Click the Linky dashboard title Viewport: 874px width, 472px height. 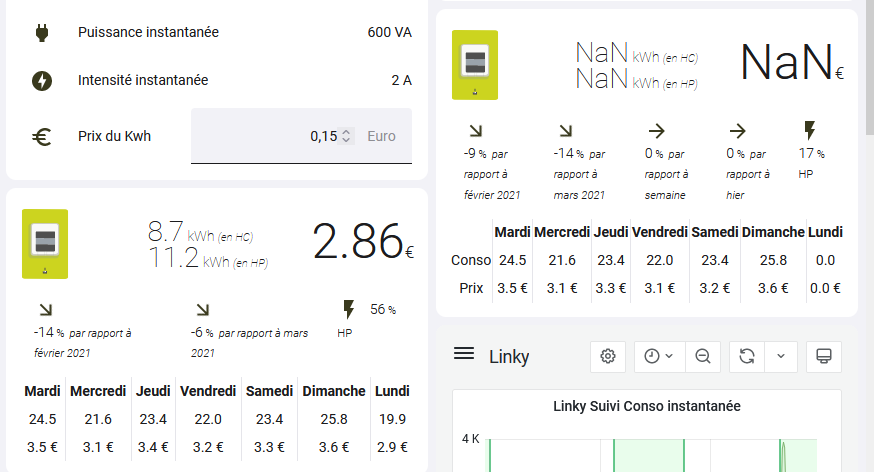point(509,357)
